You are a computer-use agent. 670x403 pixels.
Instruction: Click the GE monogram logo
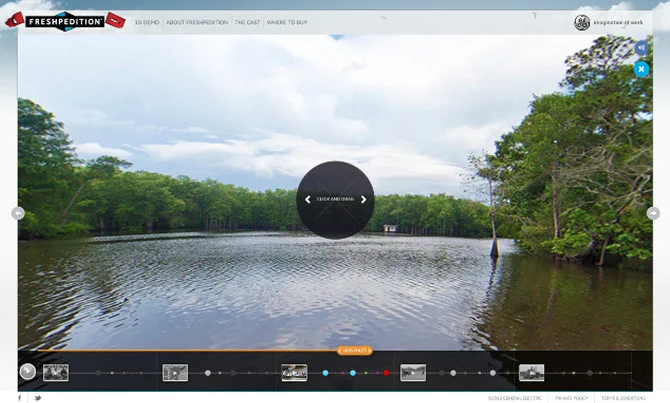[582, 22]
